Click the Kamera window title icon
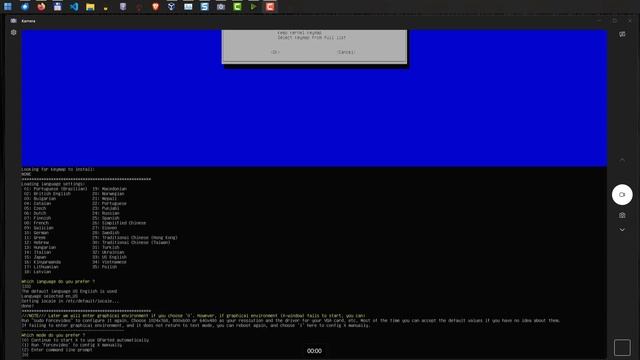Viewport: 640px width, 360px height. coord(13,21)
